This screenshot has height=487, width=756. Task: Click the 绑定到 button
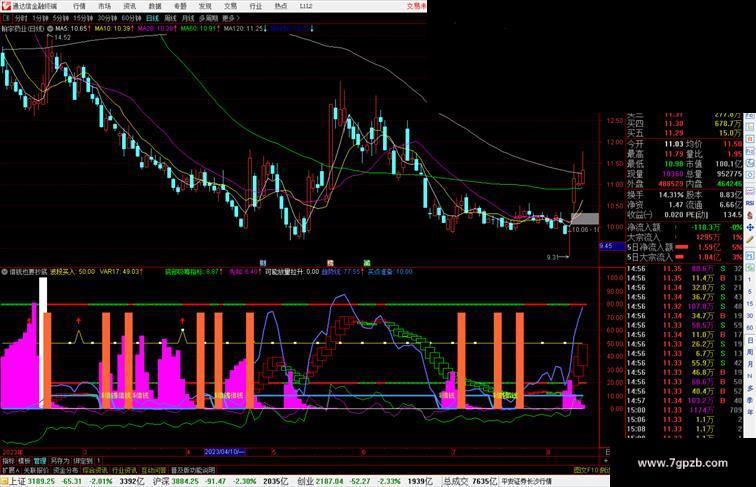tap(83, 461)
